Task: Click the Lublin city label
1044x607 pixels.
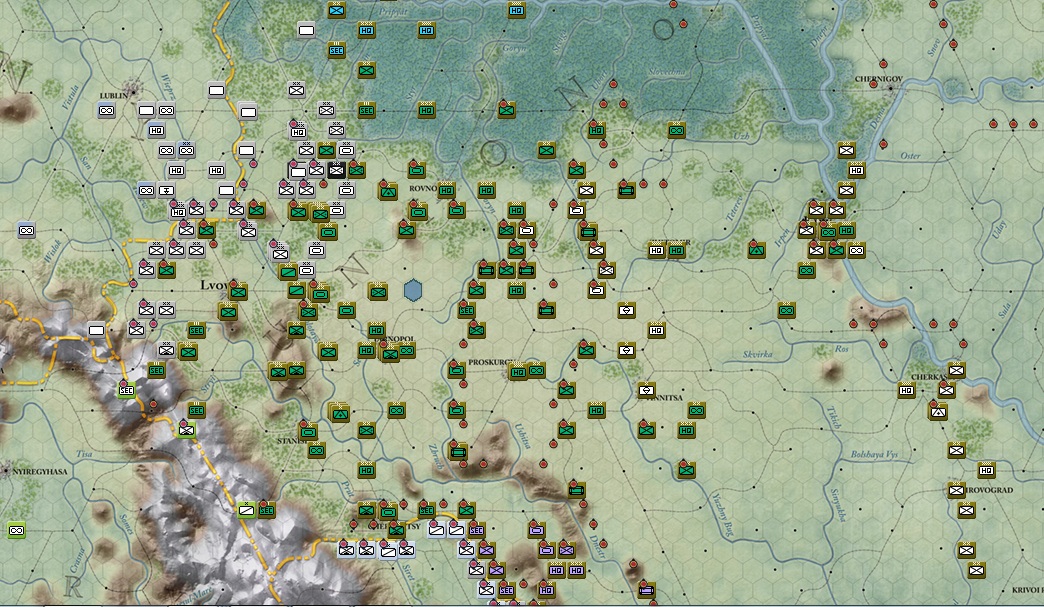Action: coord(113,96)
